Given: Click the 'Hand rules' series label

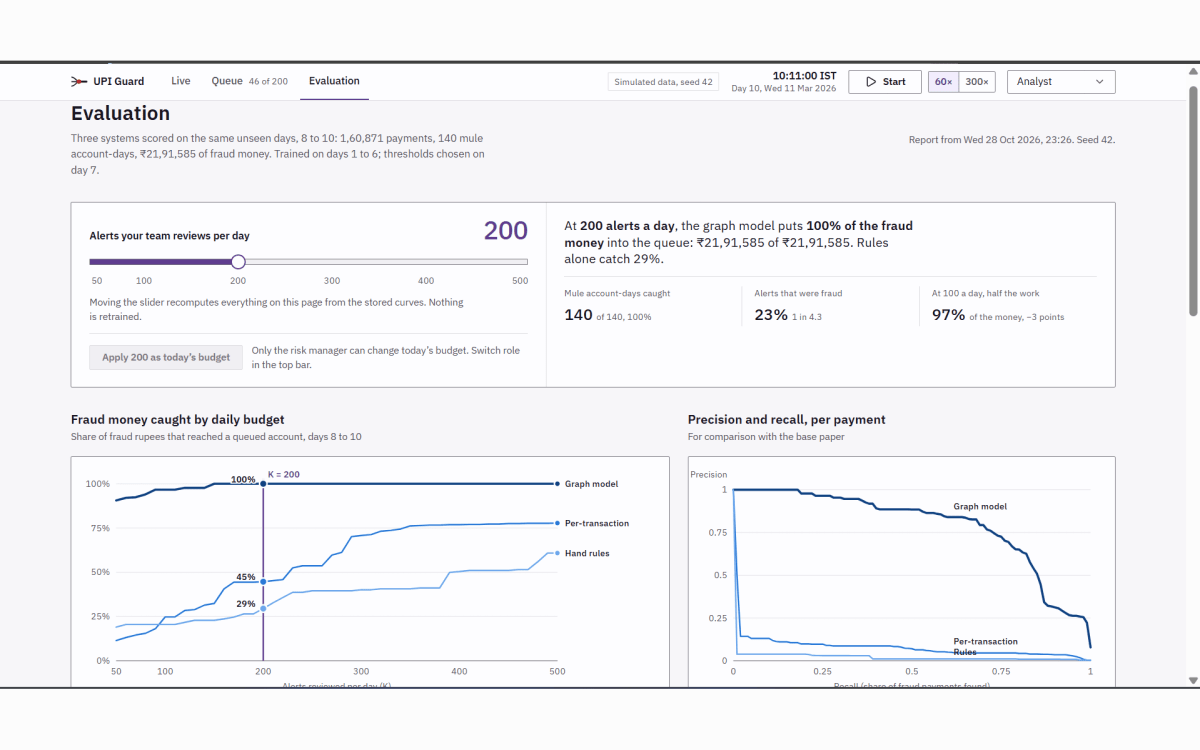Looking at the screenshot, I should click(x=587, y=553).
